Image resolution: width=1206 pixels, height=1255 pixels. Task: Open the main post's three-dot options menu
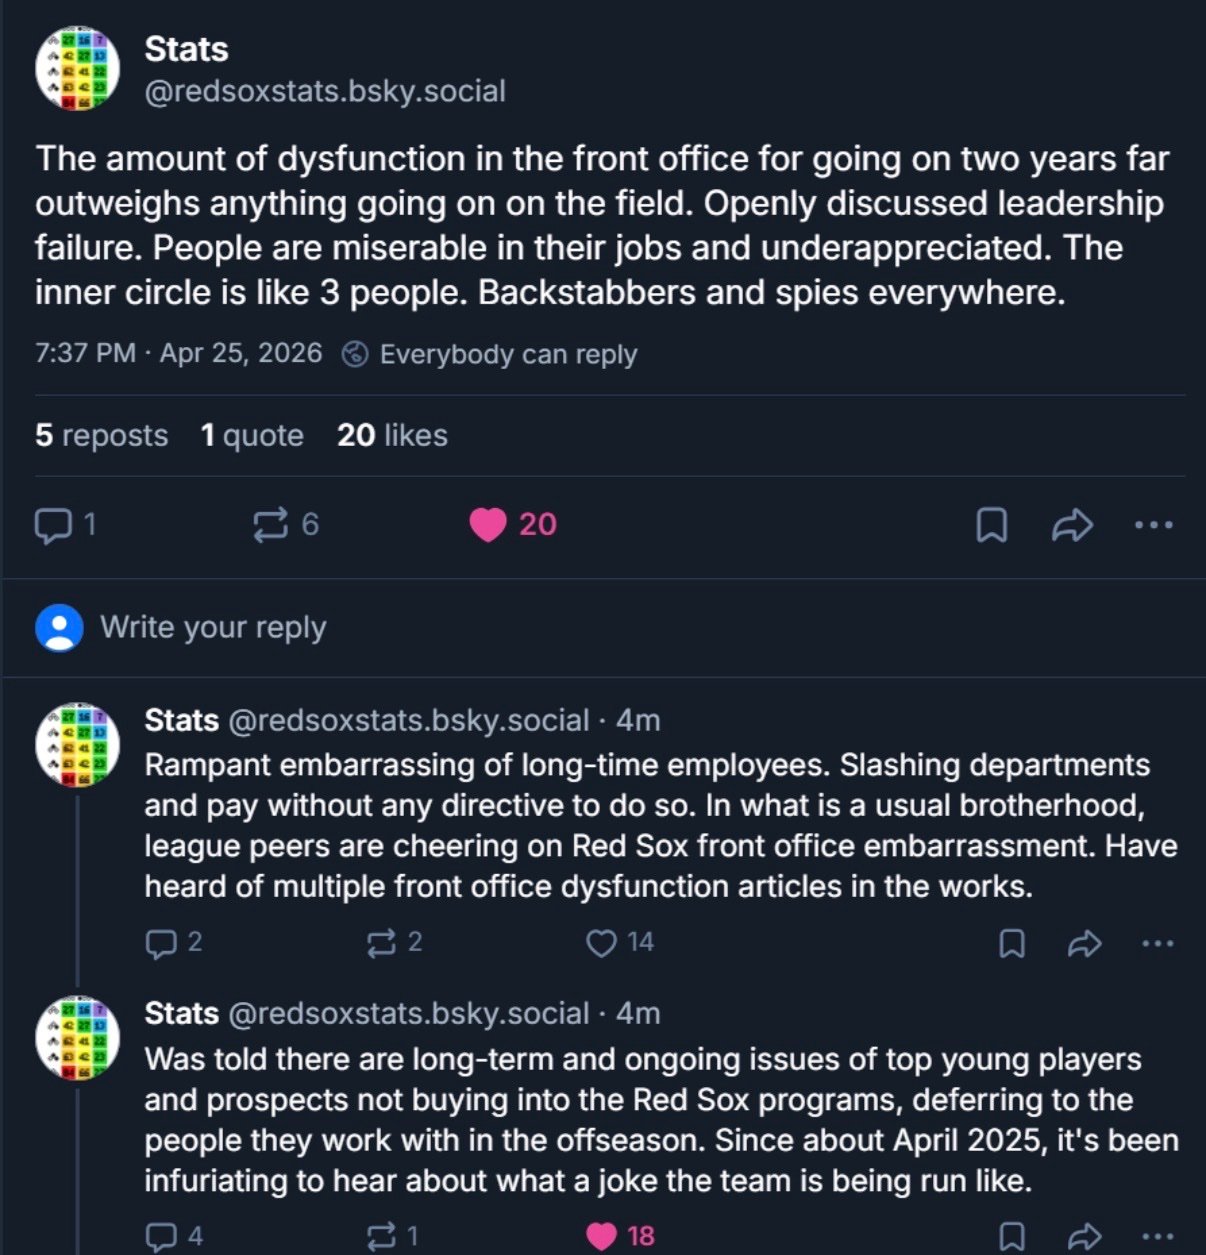(1154, 525)
